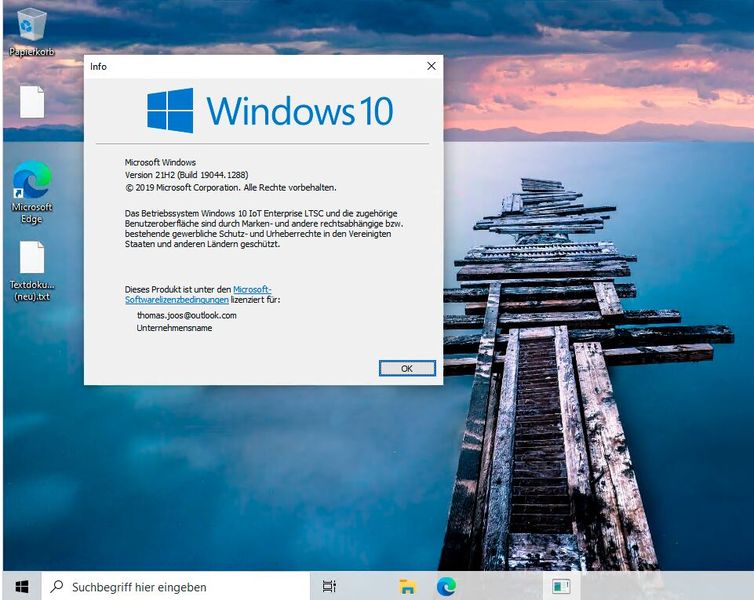Open the Microsoft-Softwarelizenzbedingungen link
Image resolution: width=754 pixels, height=600 pixels.
(198, 294)
